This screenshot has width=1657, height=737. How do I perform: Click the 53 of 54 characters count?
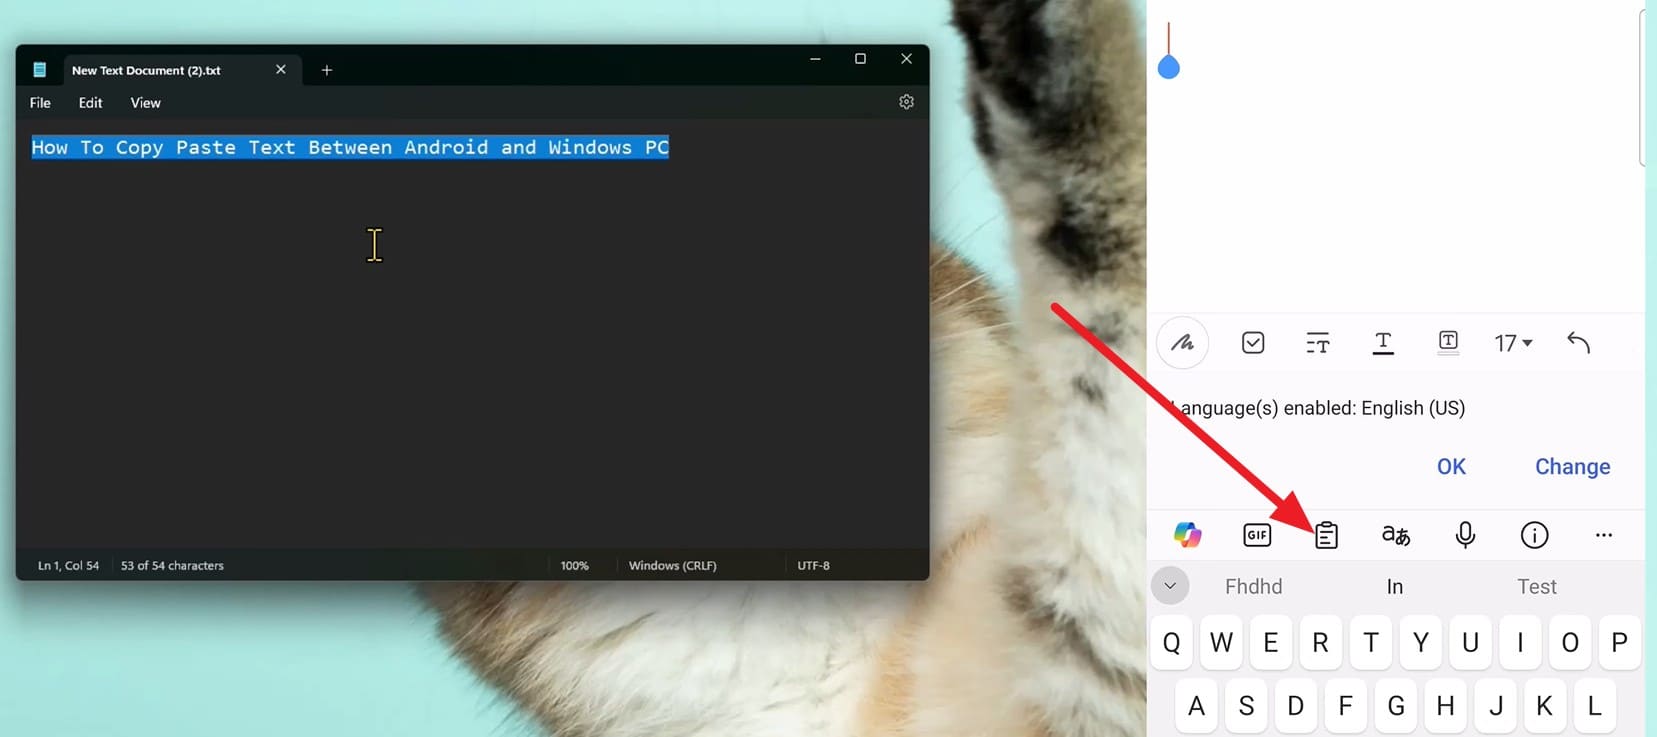point(172,566)
